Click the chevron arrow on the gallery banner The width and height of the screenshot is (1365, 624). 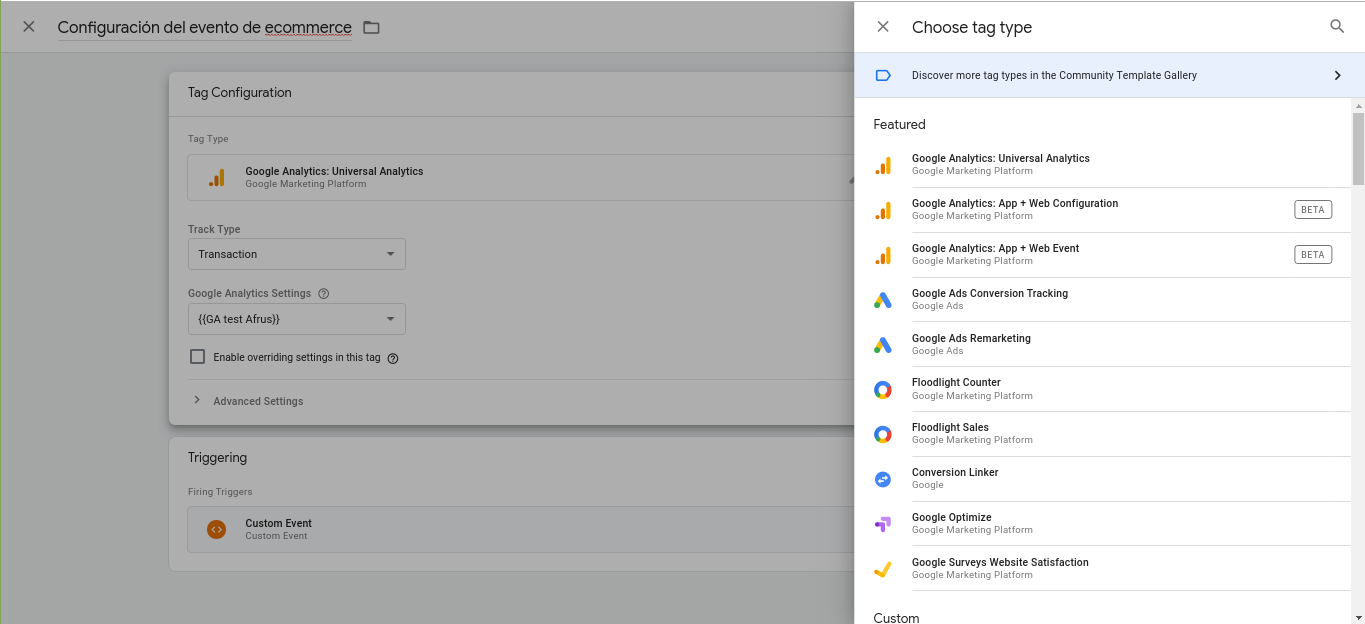(1337, 75)
